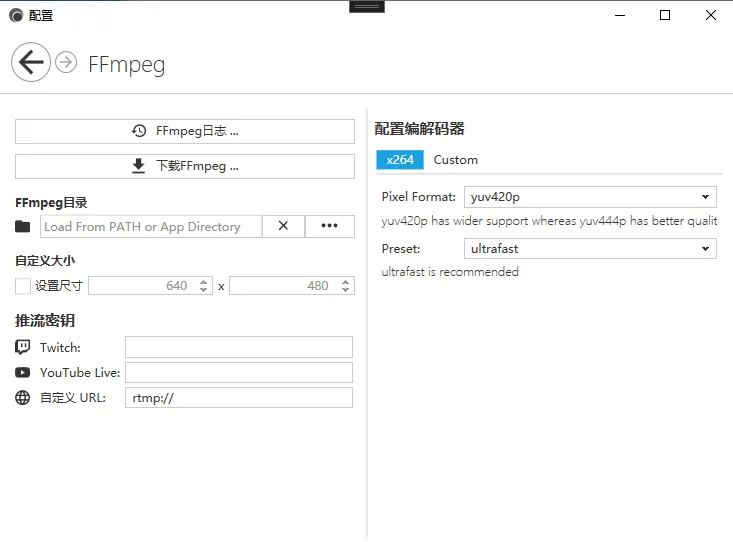Decrease the 480 height spinner arrow
Screen dimensions: 733x542
345,289
